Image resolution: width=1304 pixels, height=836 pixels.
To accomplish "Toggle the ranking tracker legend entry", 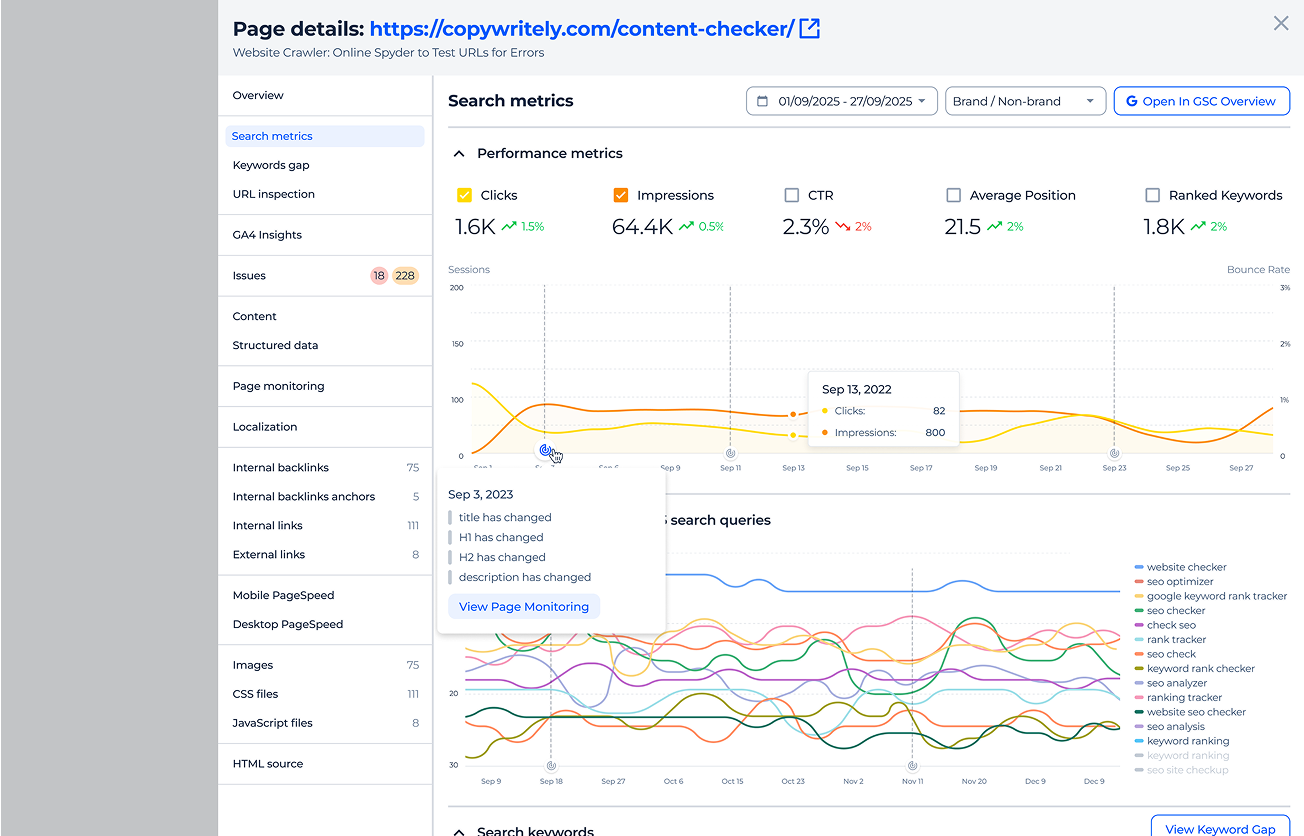I will click(x=1178, y=698).
